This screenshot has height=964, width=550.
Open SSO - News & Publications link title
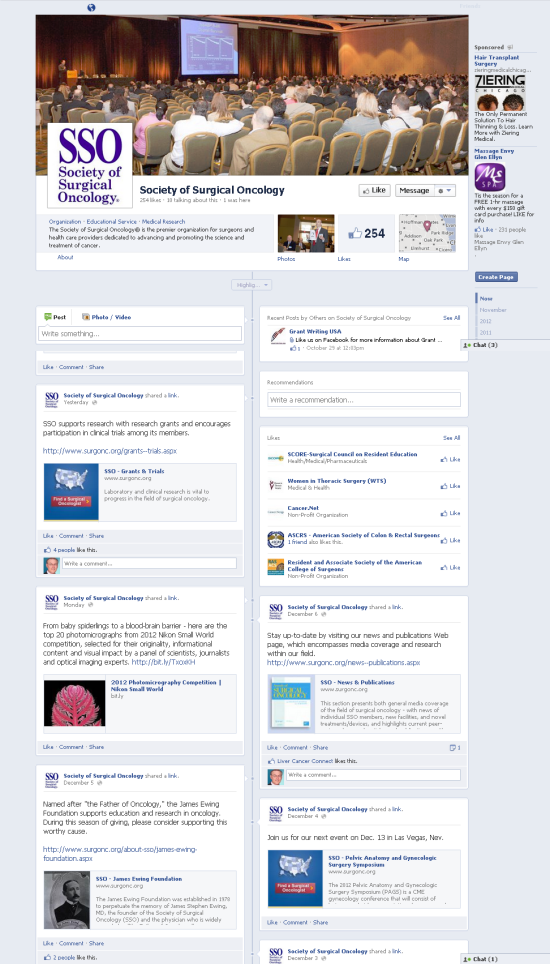(357, 682)
